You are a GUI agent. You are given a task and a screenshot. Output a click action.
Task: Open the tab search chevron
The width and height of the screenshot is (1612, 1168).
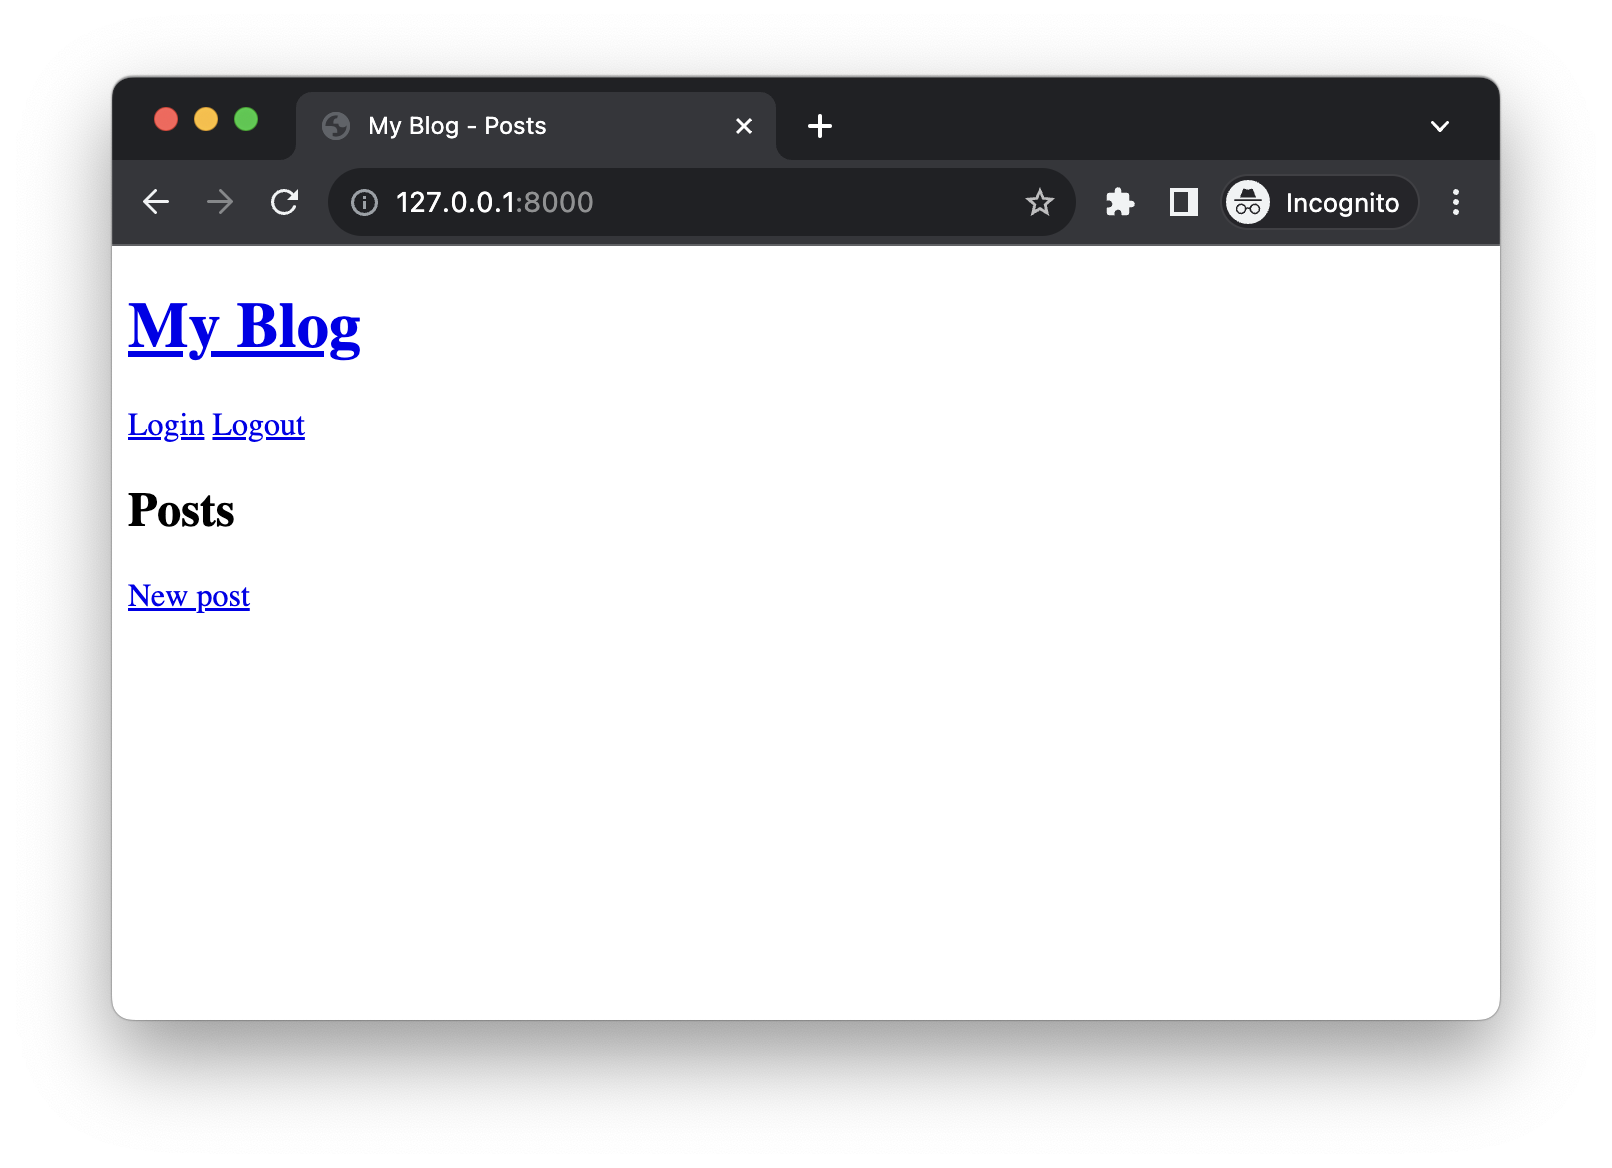[x=1440, y=126]
